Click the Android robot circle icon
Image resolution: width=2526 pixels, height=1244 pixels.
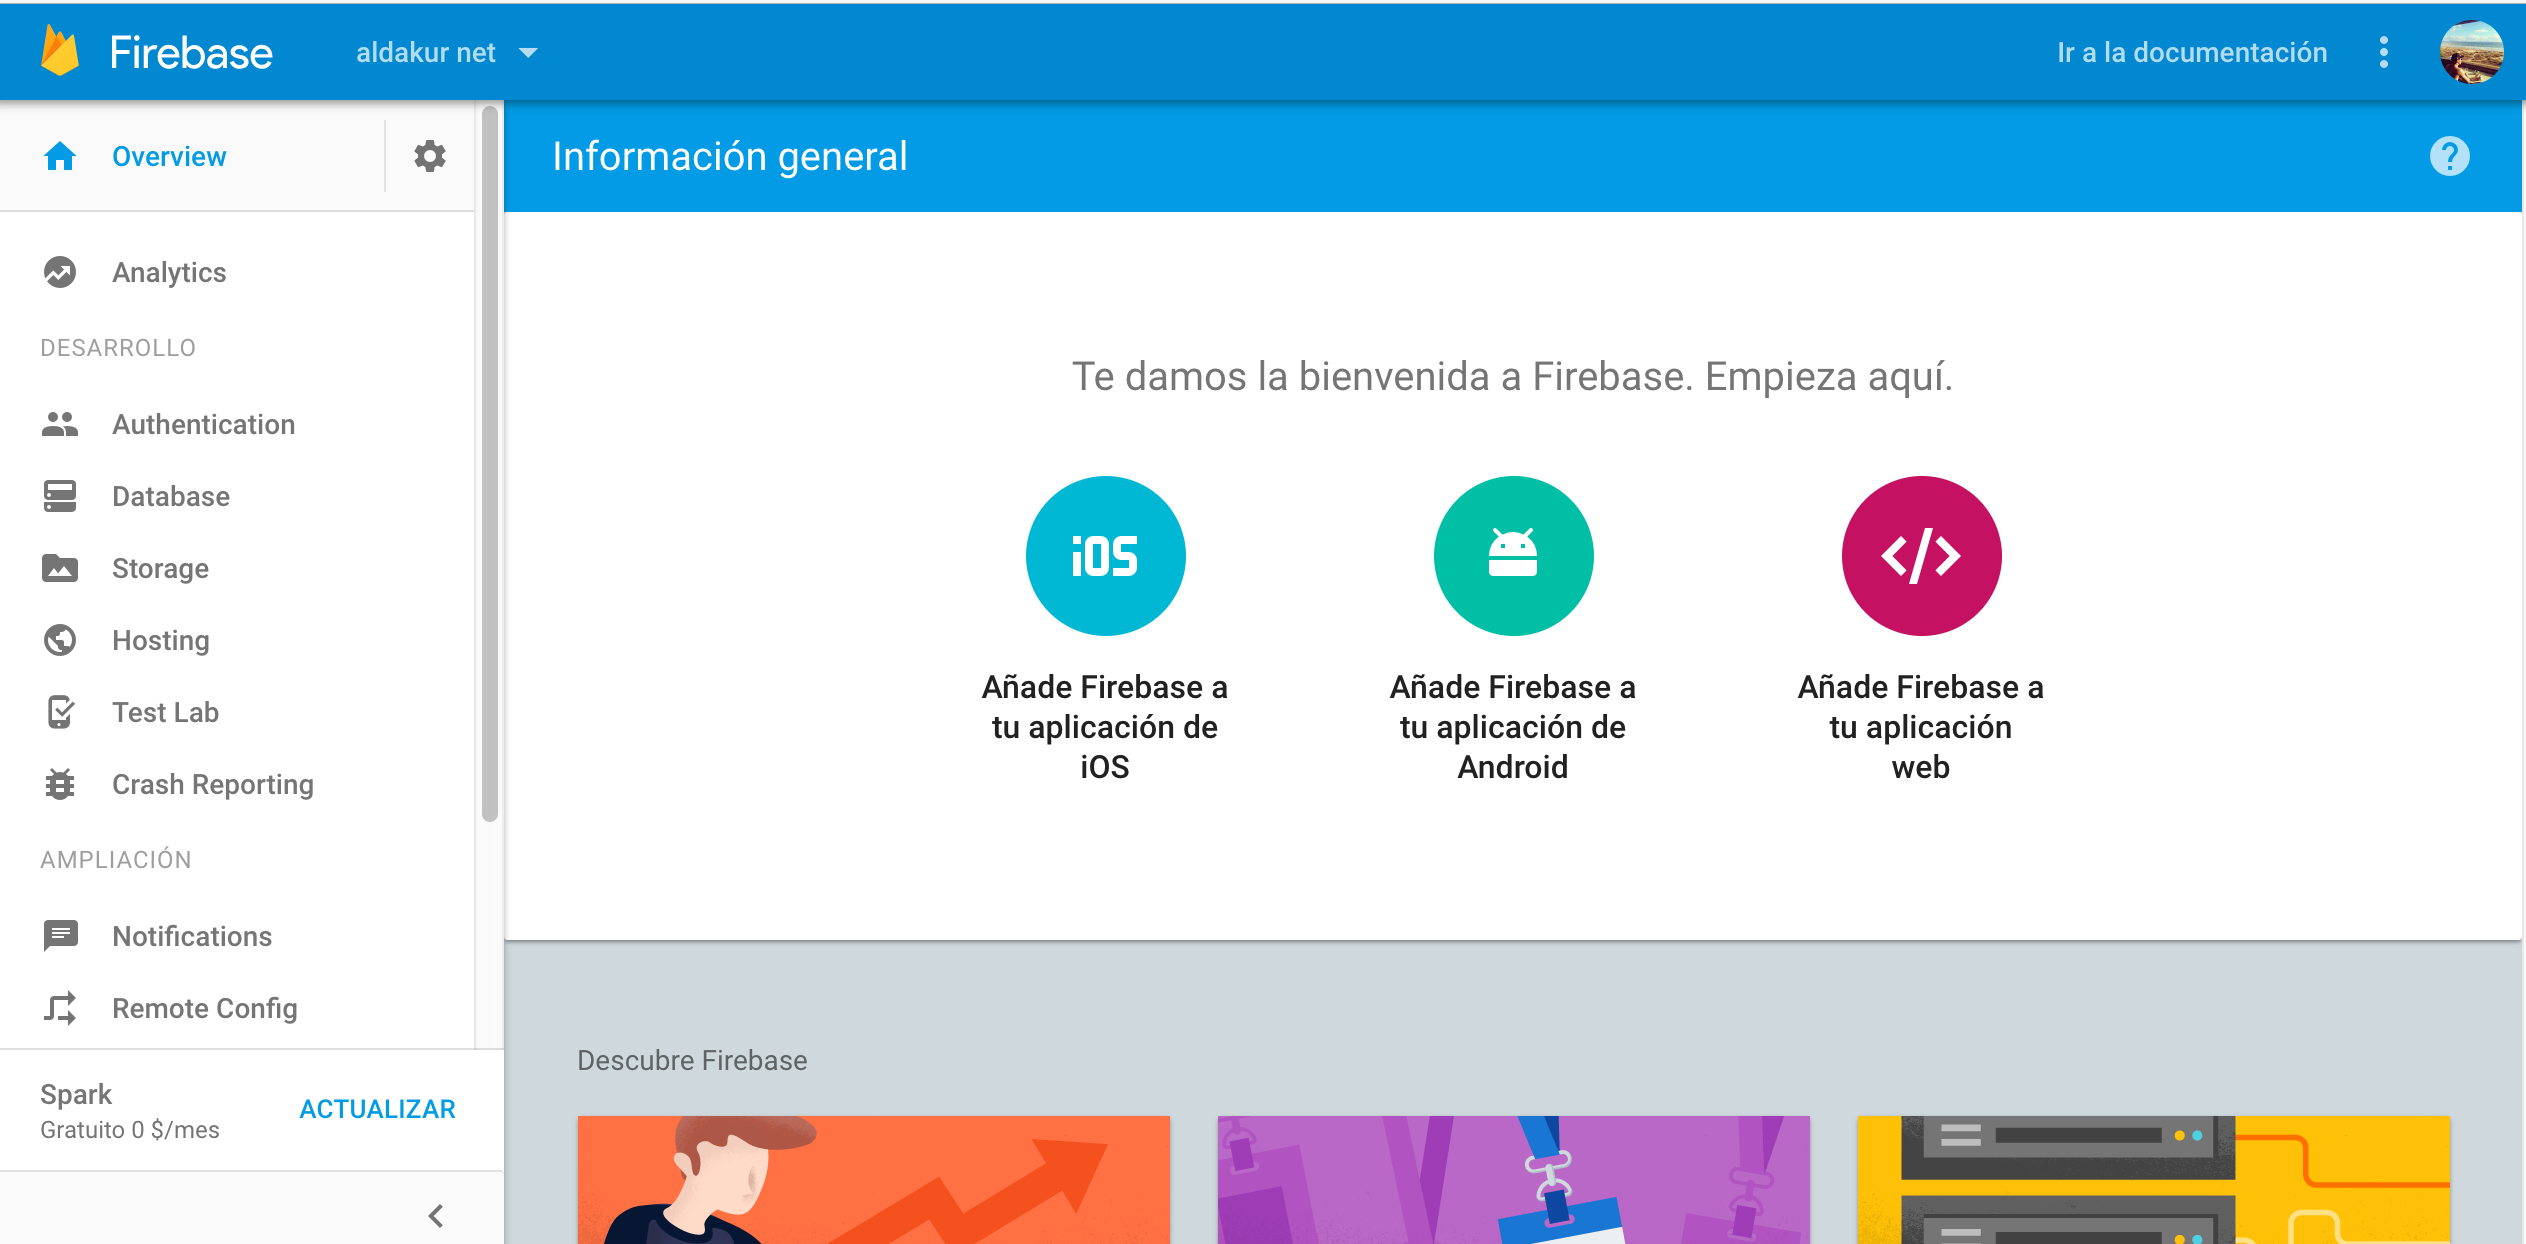[x=1513, y=555]
